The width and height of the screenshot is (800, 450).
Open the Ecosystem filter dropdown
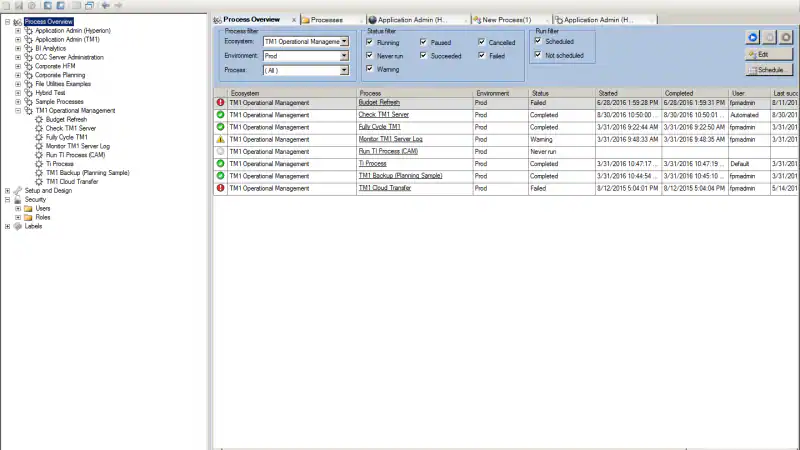(x=344, y=41)
